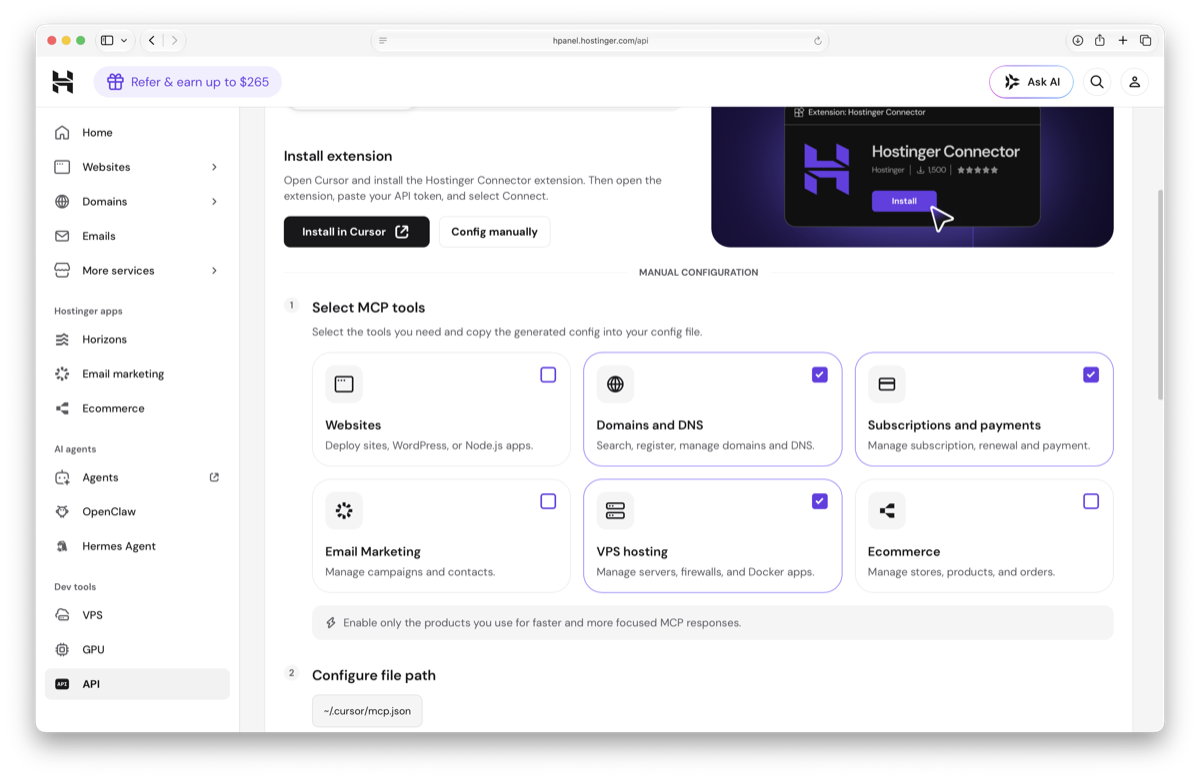The width and height of the screenshot is (1200, 779).
Task: Click the Hermes Agent icon
Action: [62, 546]
